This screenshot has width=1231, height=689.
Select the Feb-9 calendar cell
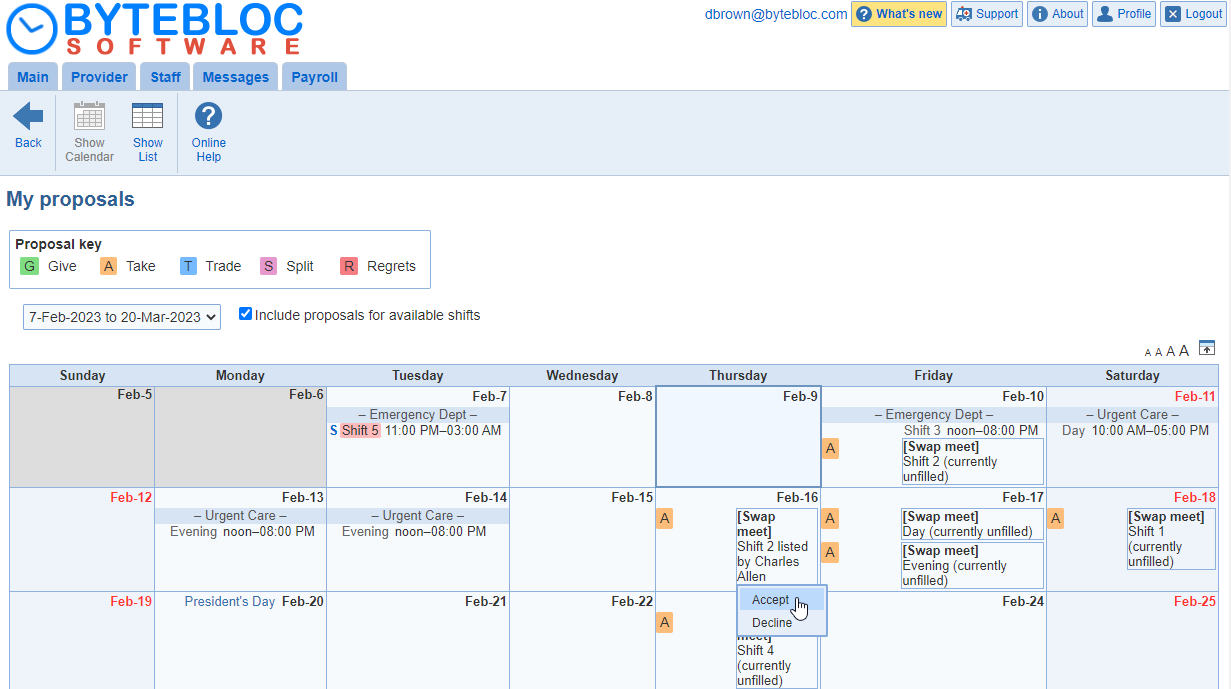point(738,437)
